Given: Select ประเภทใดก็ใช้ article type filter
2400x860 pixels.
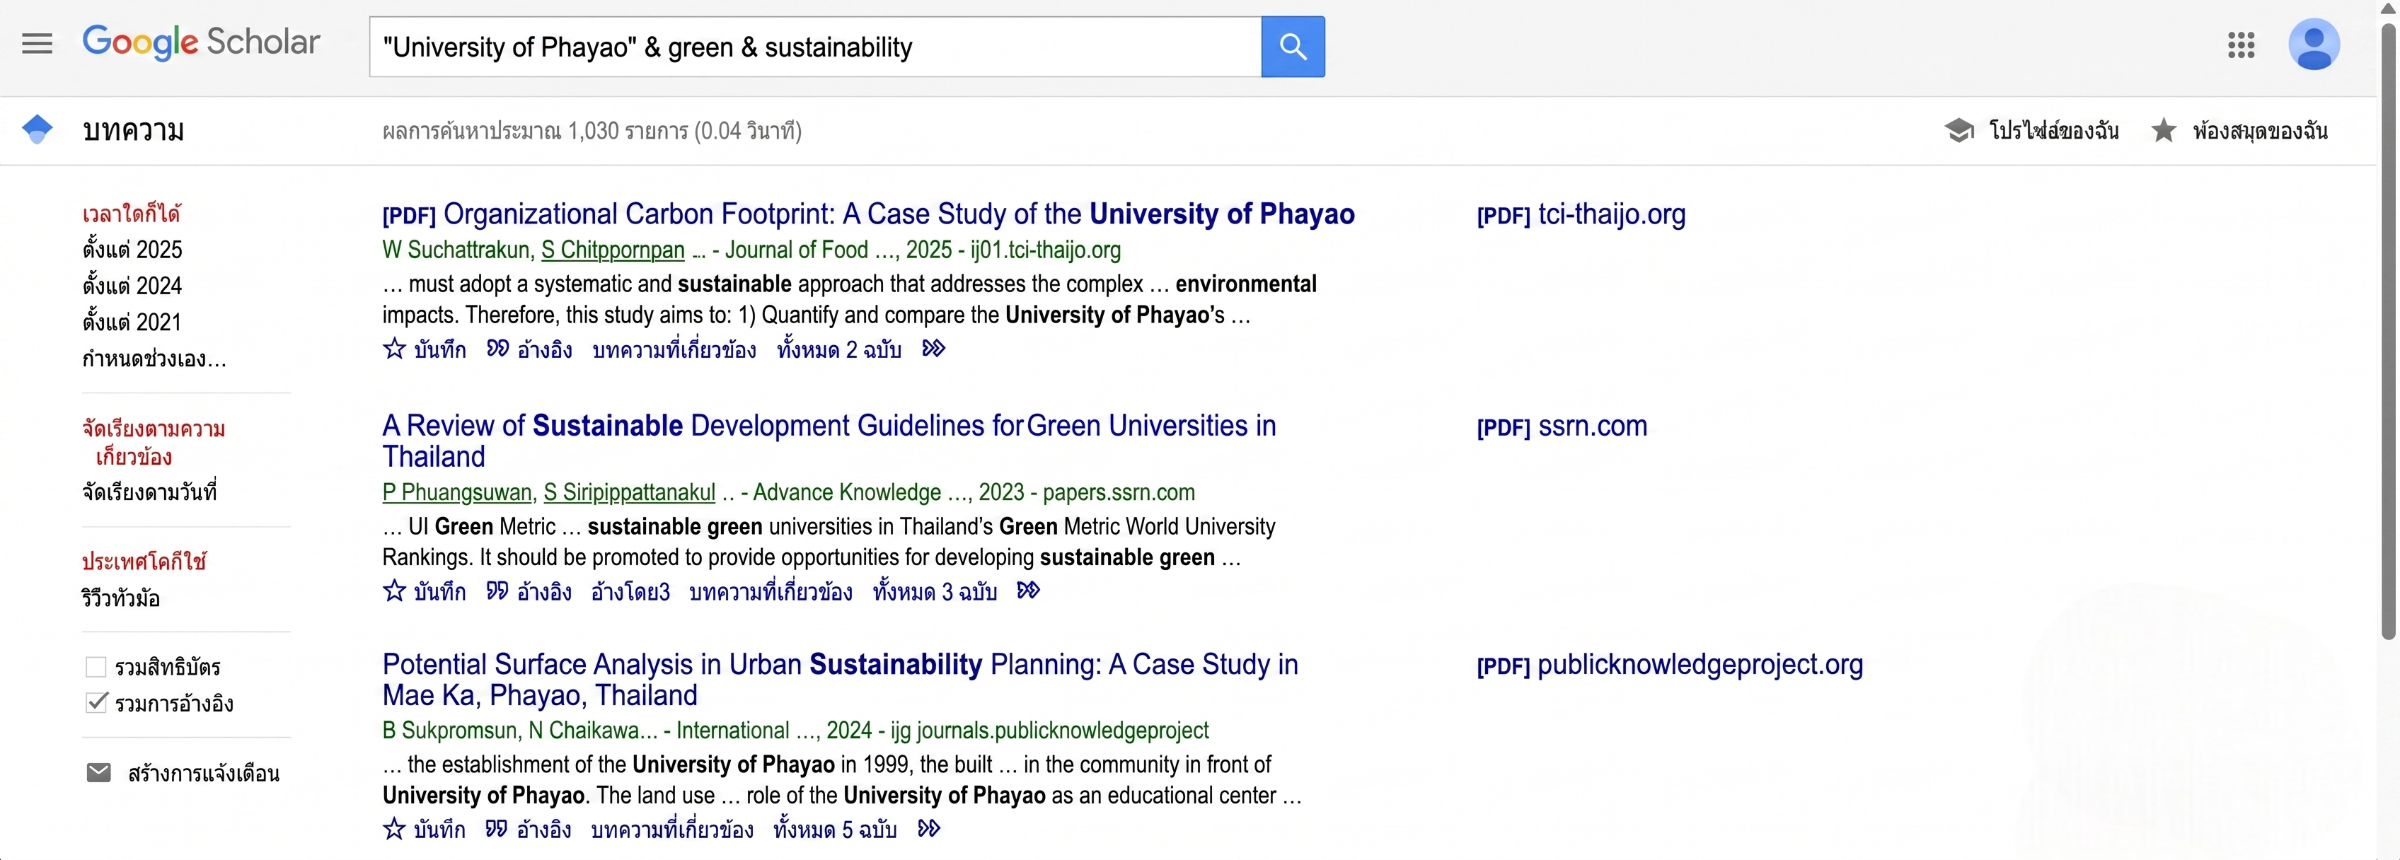Looking at the screenshot, I should click(144, 561).
